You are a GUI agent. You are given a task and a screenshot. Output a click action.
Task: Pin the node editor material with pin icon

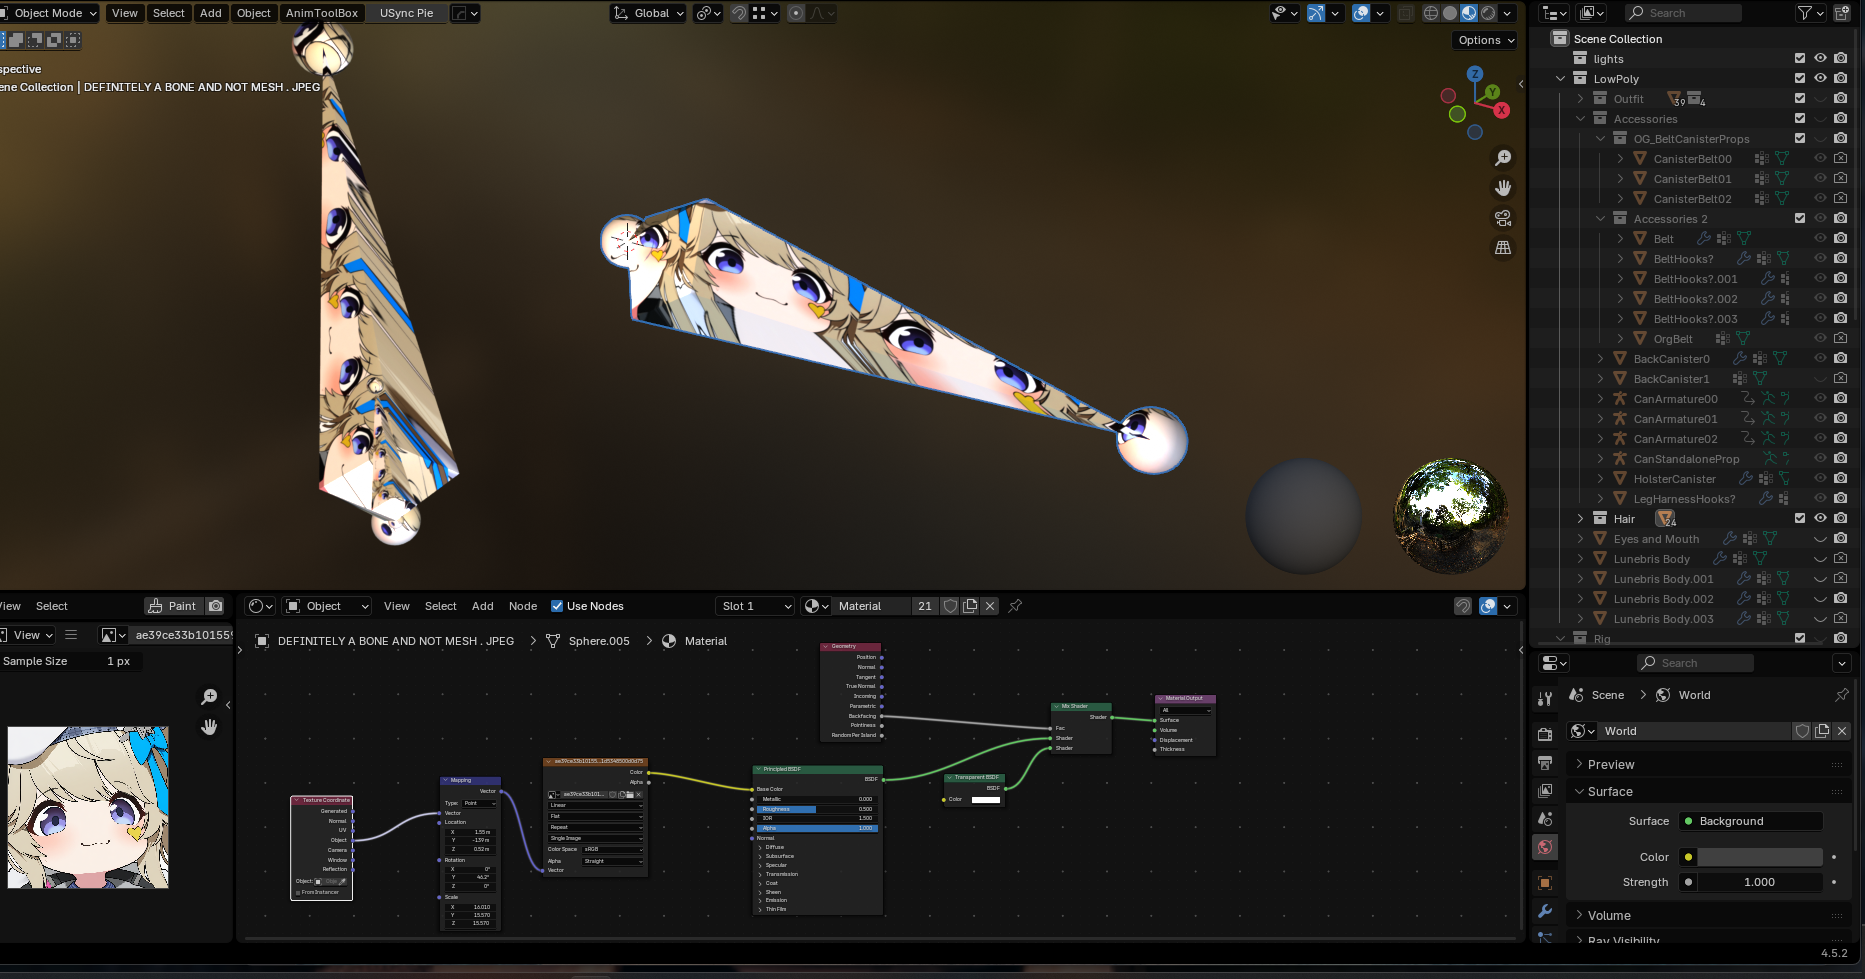pos(1015,606)
